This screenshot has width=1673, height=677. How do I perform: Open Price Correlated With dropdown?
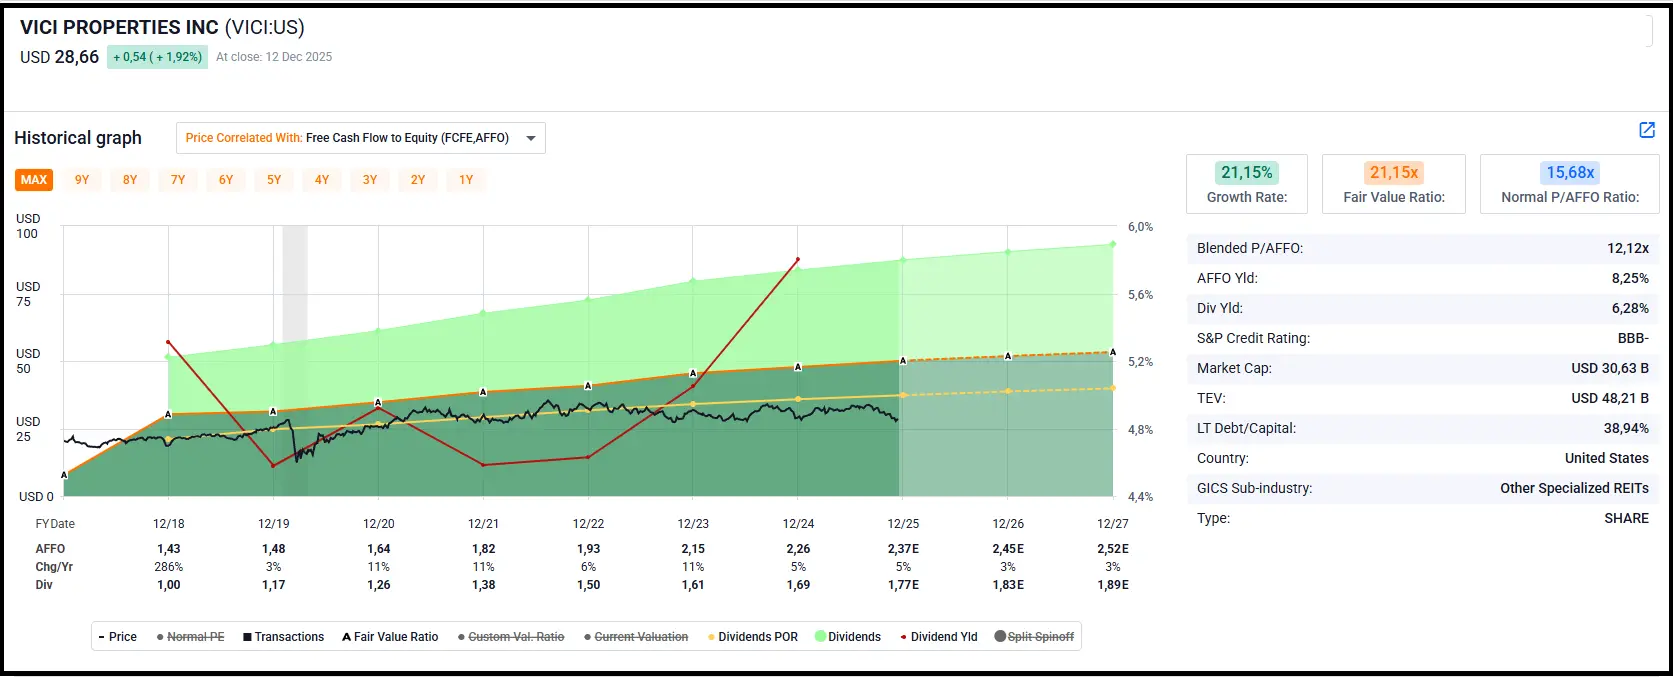tap(360, 138)
